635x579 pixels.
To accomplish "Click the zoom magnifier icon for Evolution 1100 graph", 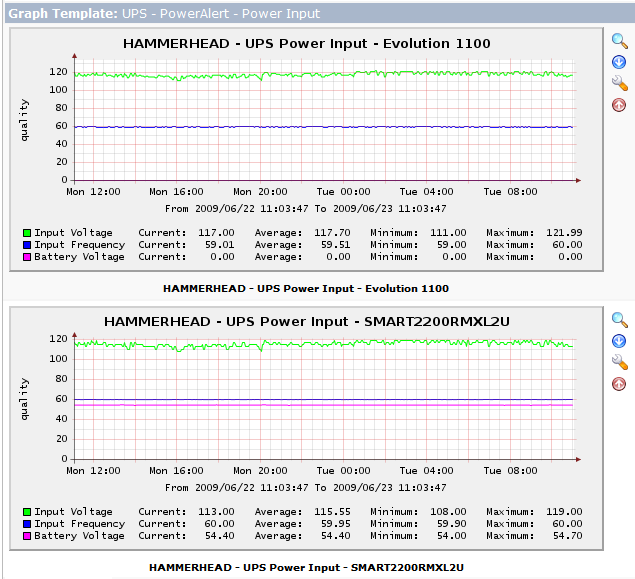I will tap(620, 41).
